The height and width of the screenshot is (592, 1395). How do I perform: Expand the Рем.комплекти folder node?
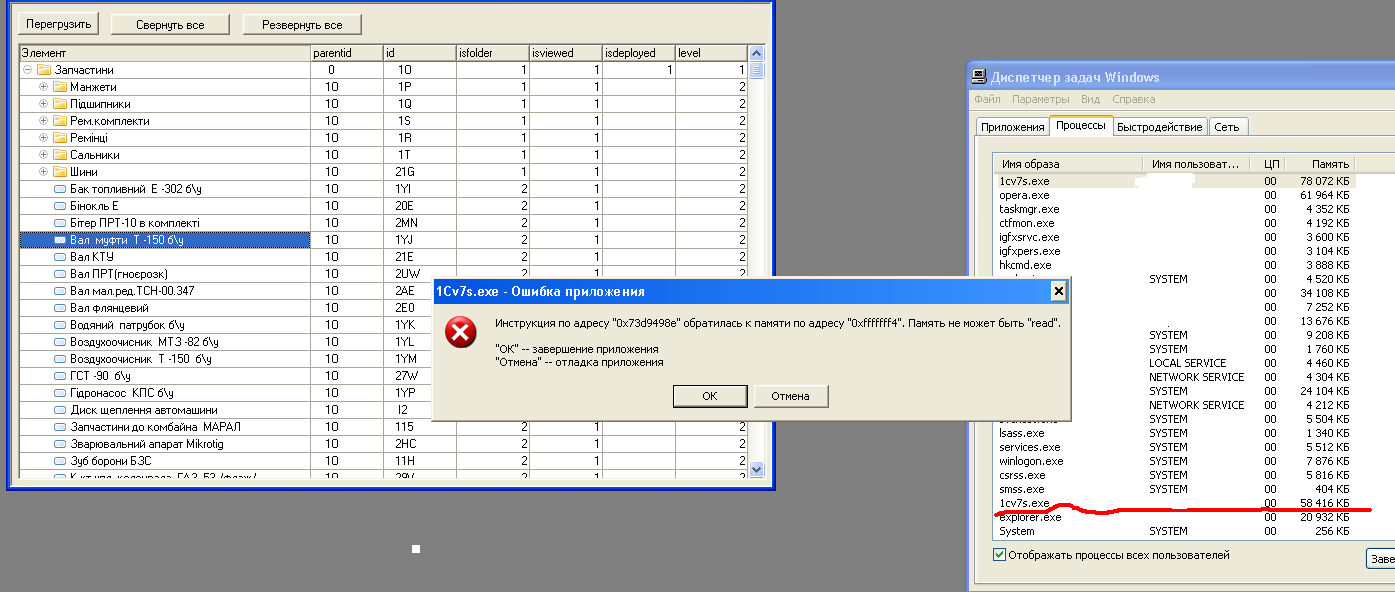43,121
